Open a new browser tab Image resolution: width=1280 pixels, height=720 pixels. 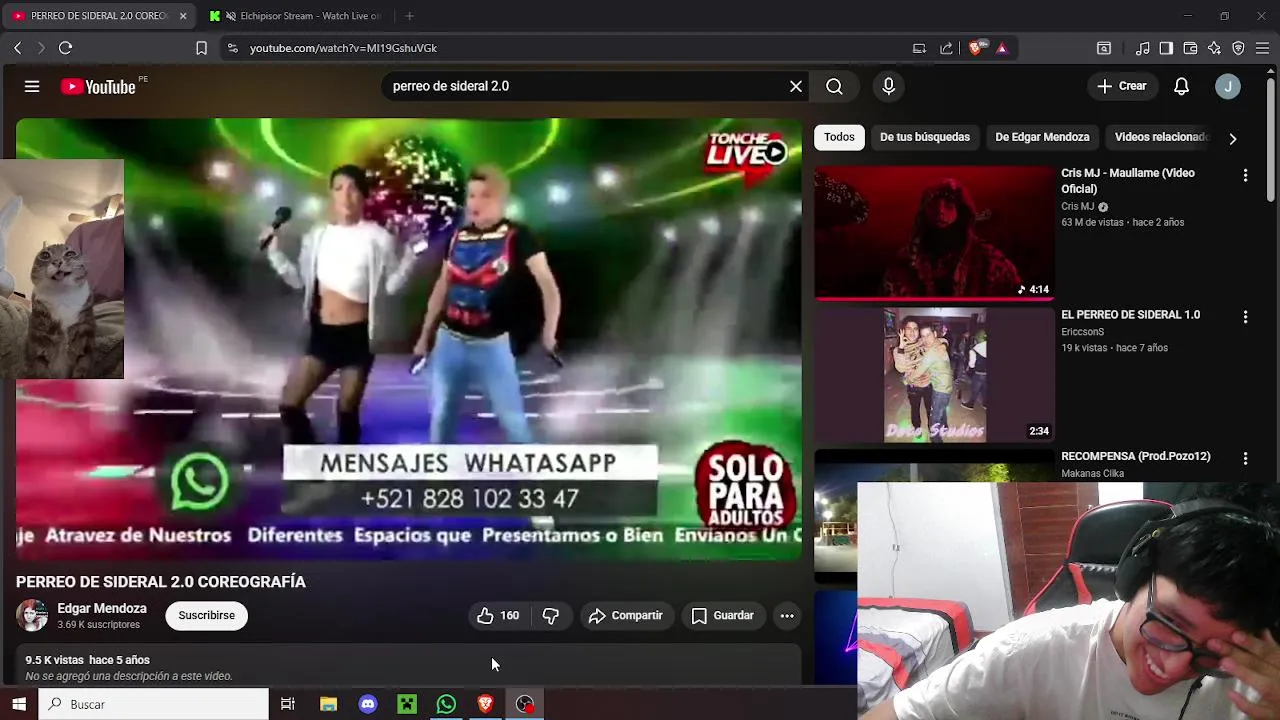409,16
